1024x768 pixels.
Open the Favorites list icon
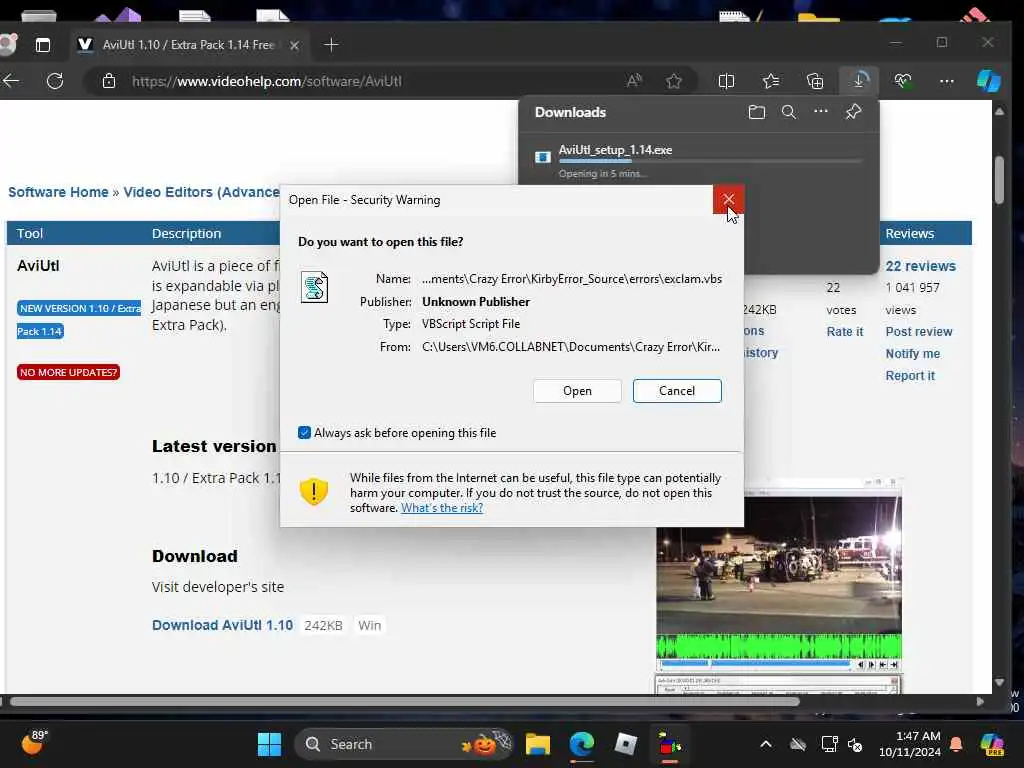coord(771,81)
